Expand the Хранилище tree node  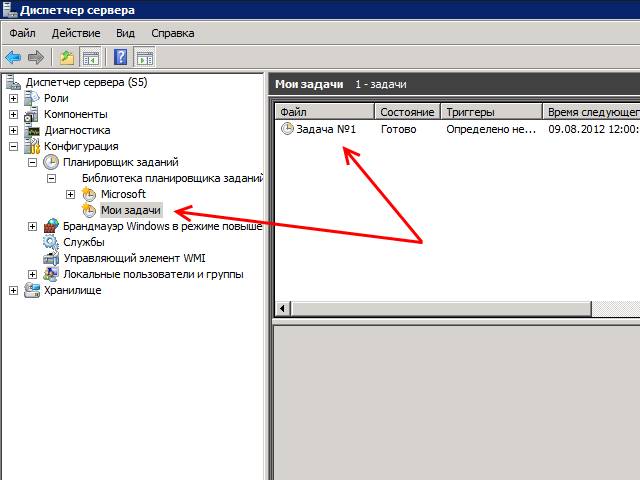point(13,290)
